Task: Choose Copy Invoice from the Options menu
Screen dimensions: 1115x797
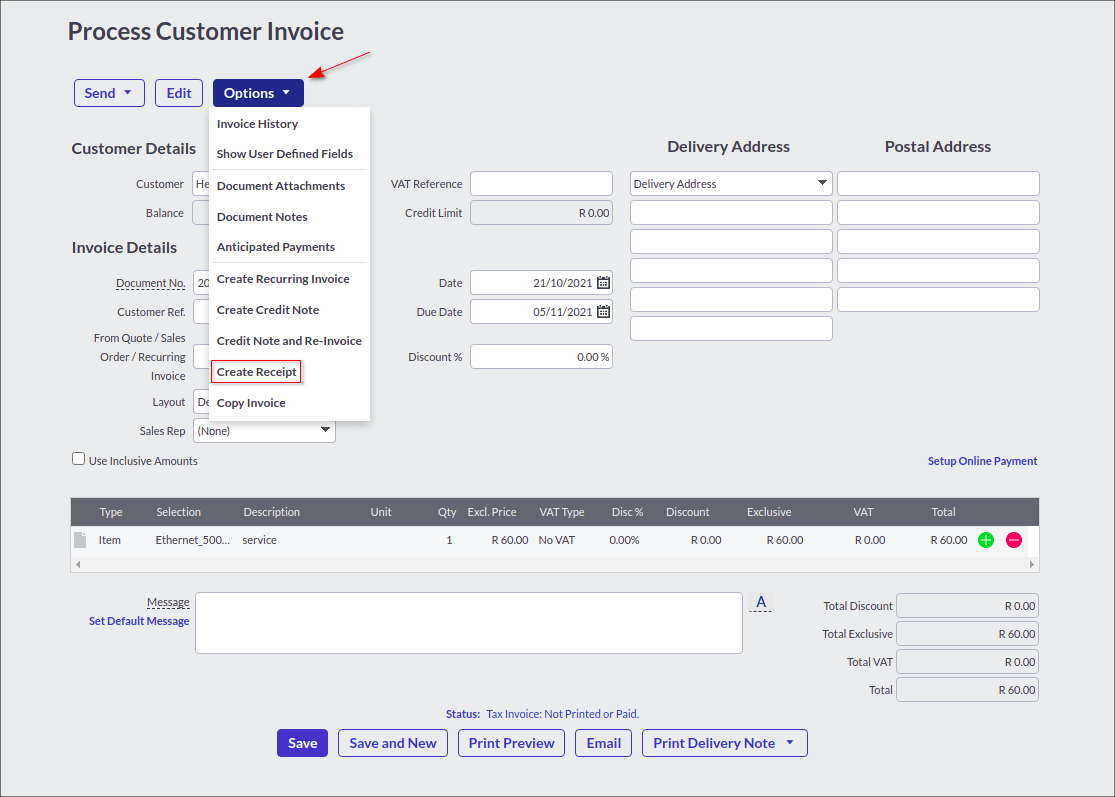Action: click(x=250, y=402)
